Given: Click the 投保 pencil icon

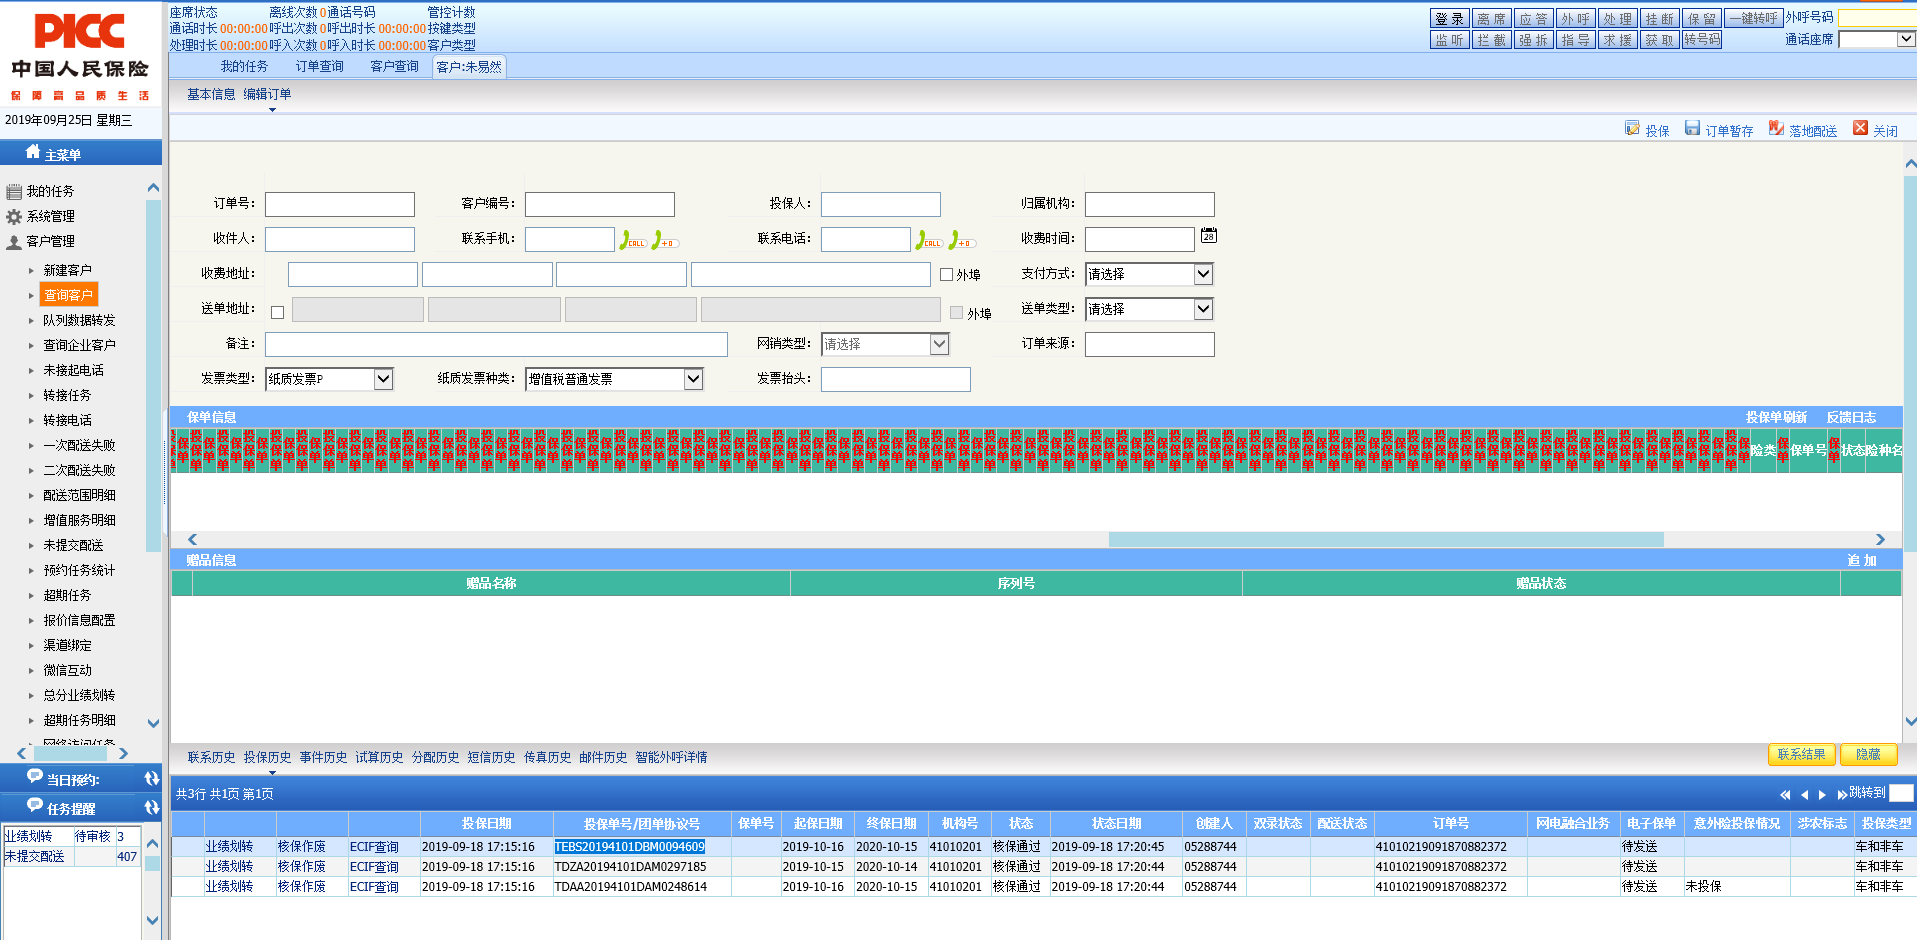Looking at the screenshot, I should (x=1632, y=129).
